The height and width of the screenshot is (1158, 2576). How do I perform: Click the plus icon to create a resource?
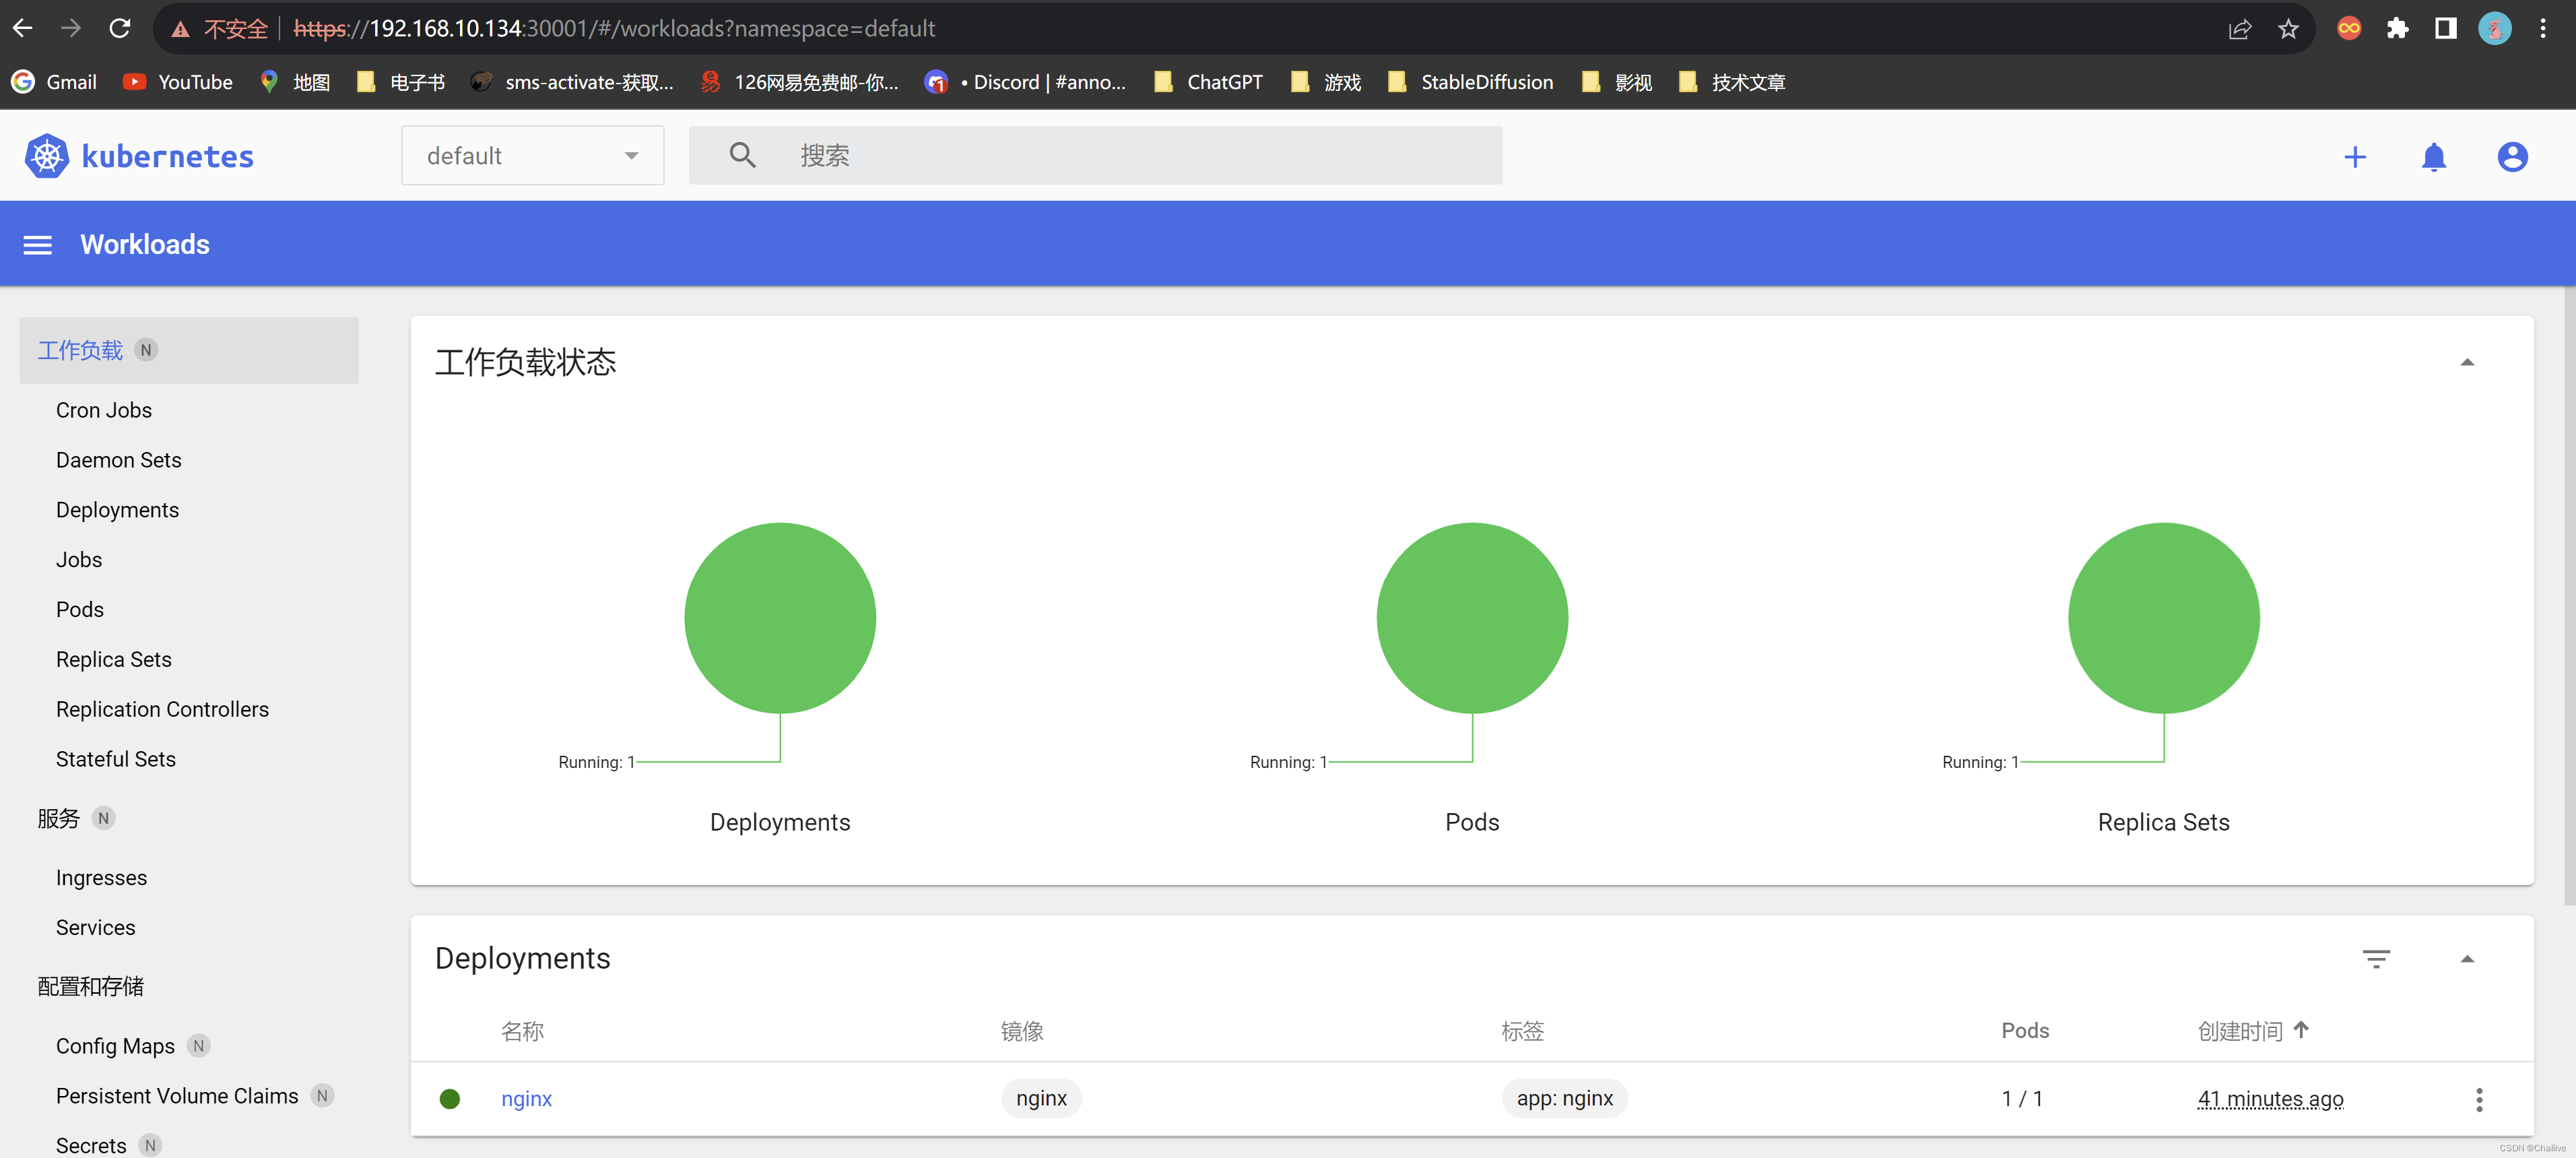(2354, 157)
